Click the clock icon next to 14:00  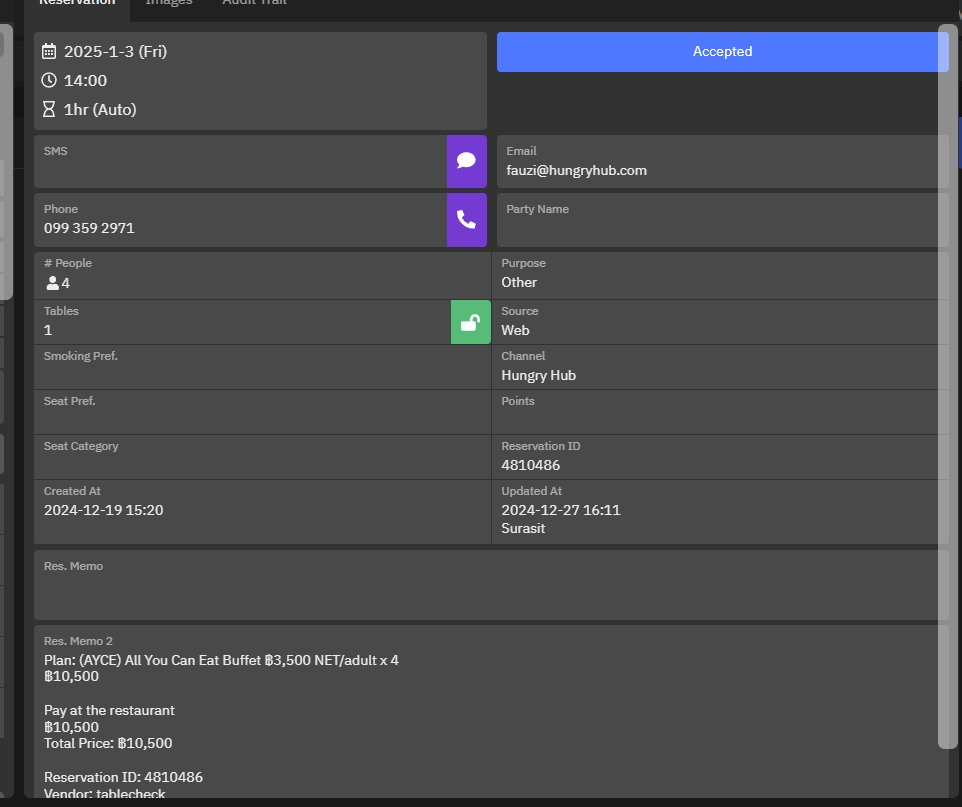49,81
